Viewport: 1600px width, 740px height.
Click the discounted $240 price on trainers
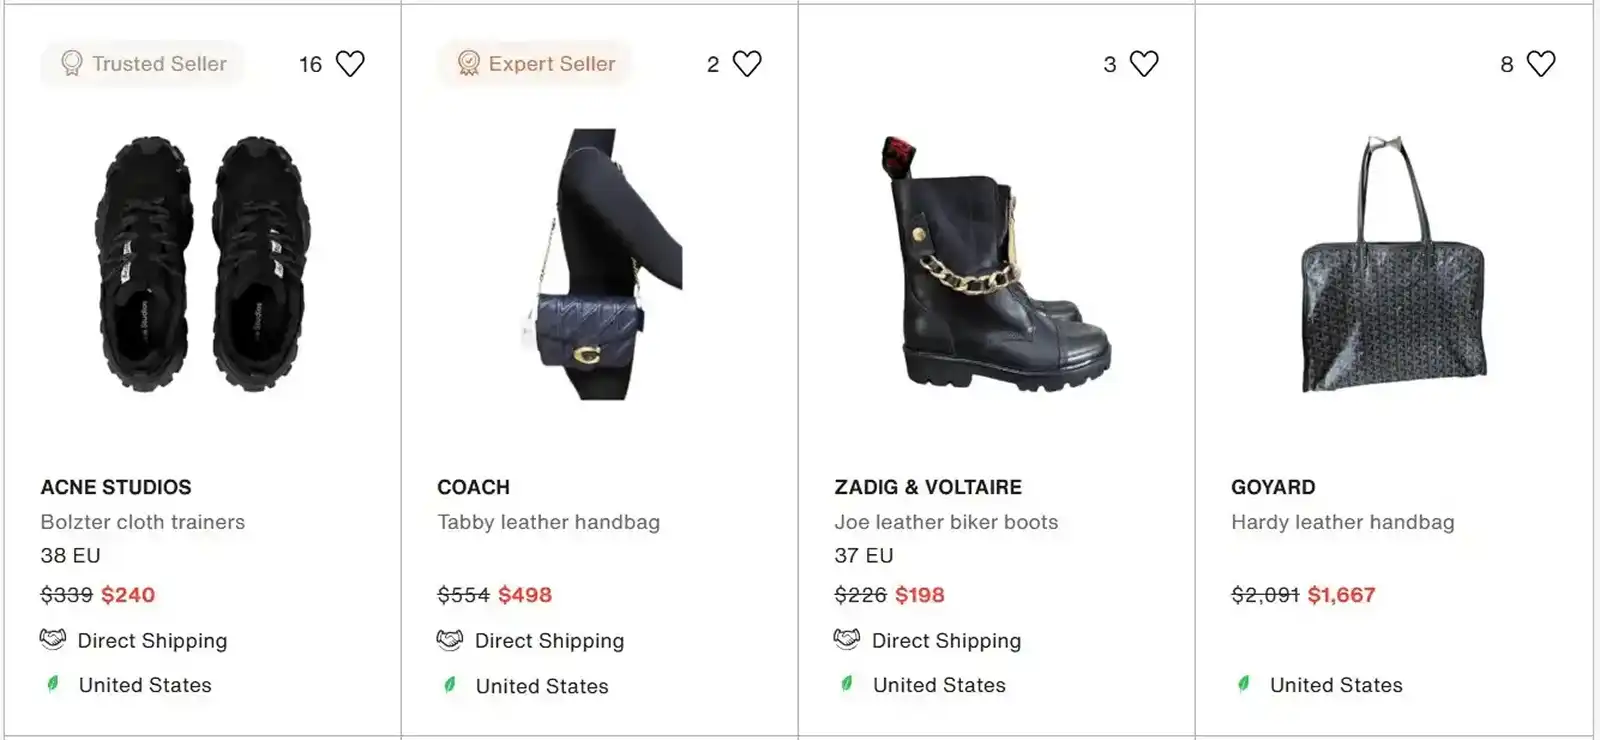coord(127,594)
